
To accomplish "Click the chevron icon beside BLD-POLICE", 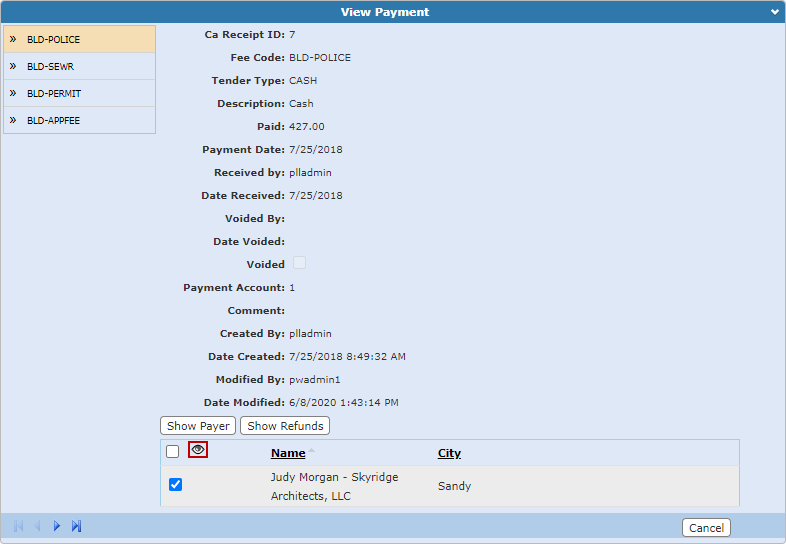I will [x=13, y=39].
